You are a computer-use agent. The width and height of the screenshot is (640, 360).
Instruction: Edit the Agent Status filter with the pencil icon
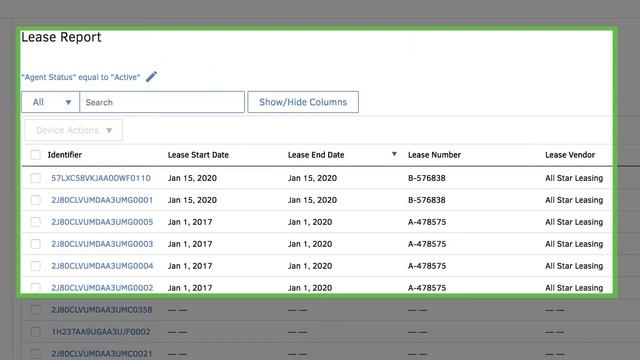coord(151,77)
